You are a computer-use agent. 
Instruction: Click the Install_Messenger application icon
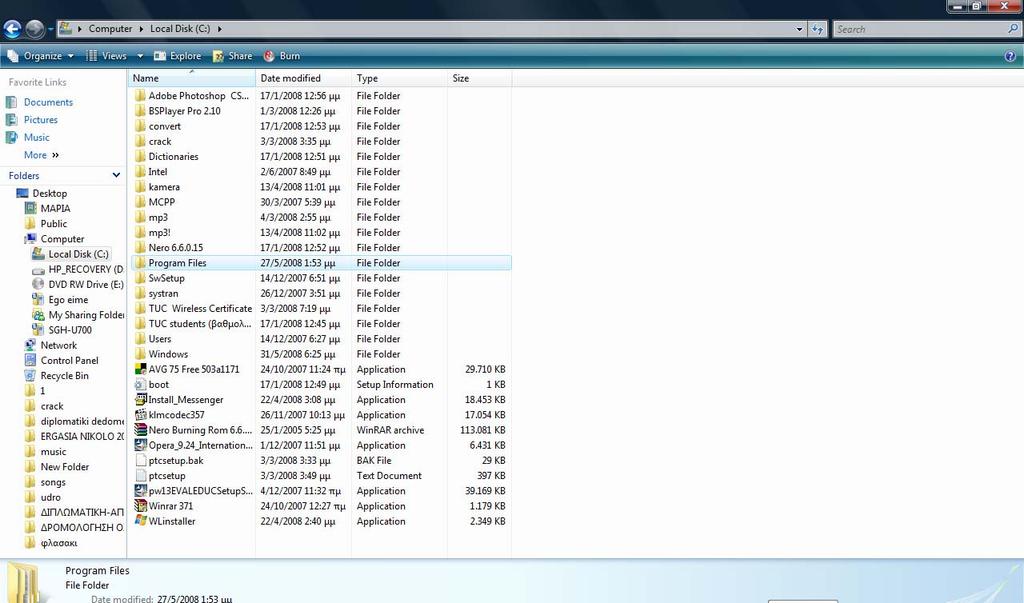pyautogui.click(x=140, y=399)
